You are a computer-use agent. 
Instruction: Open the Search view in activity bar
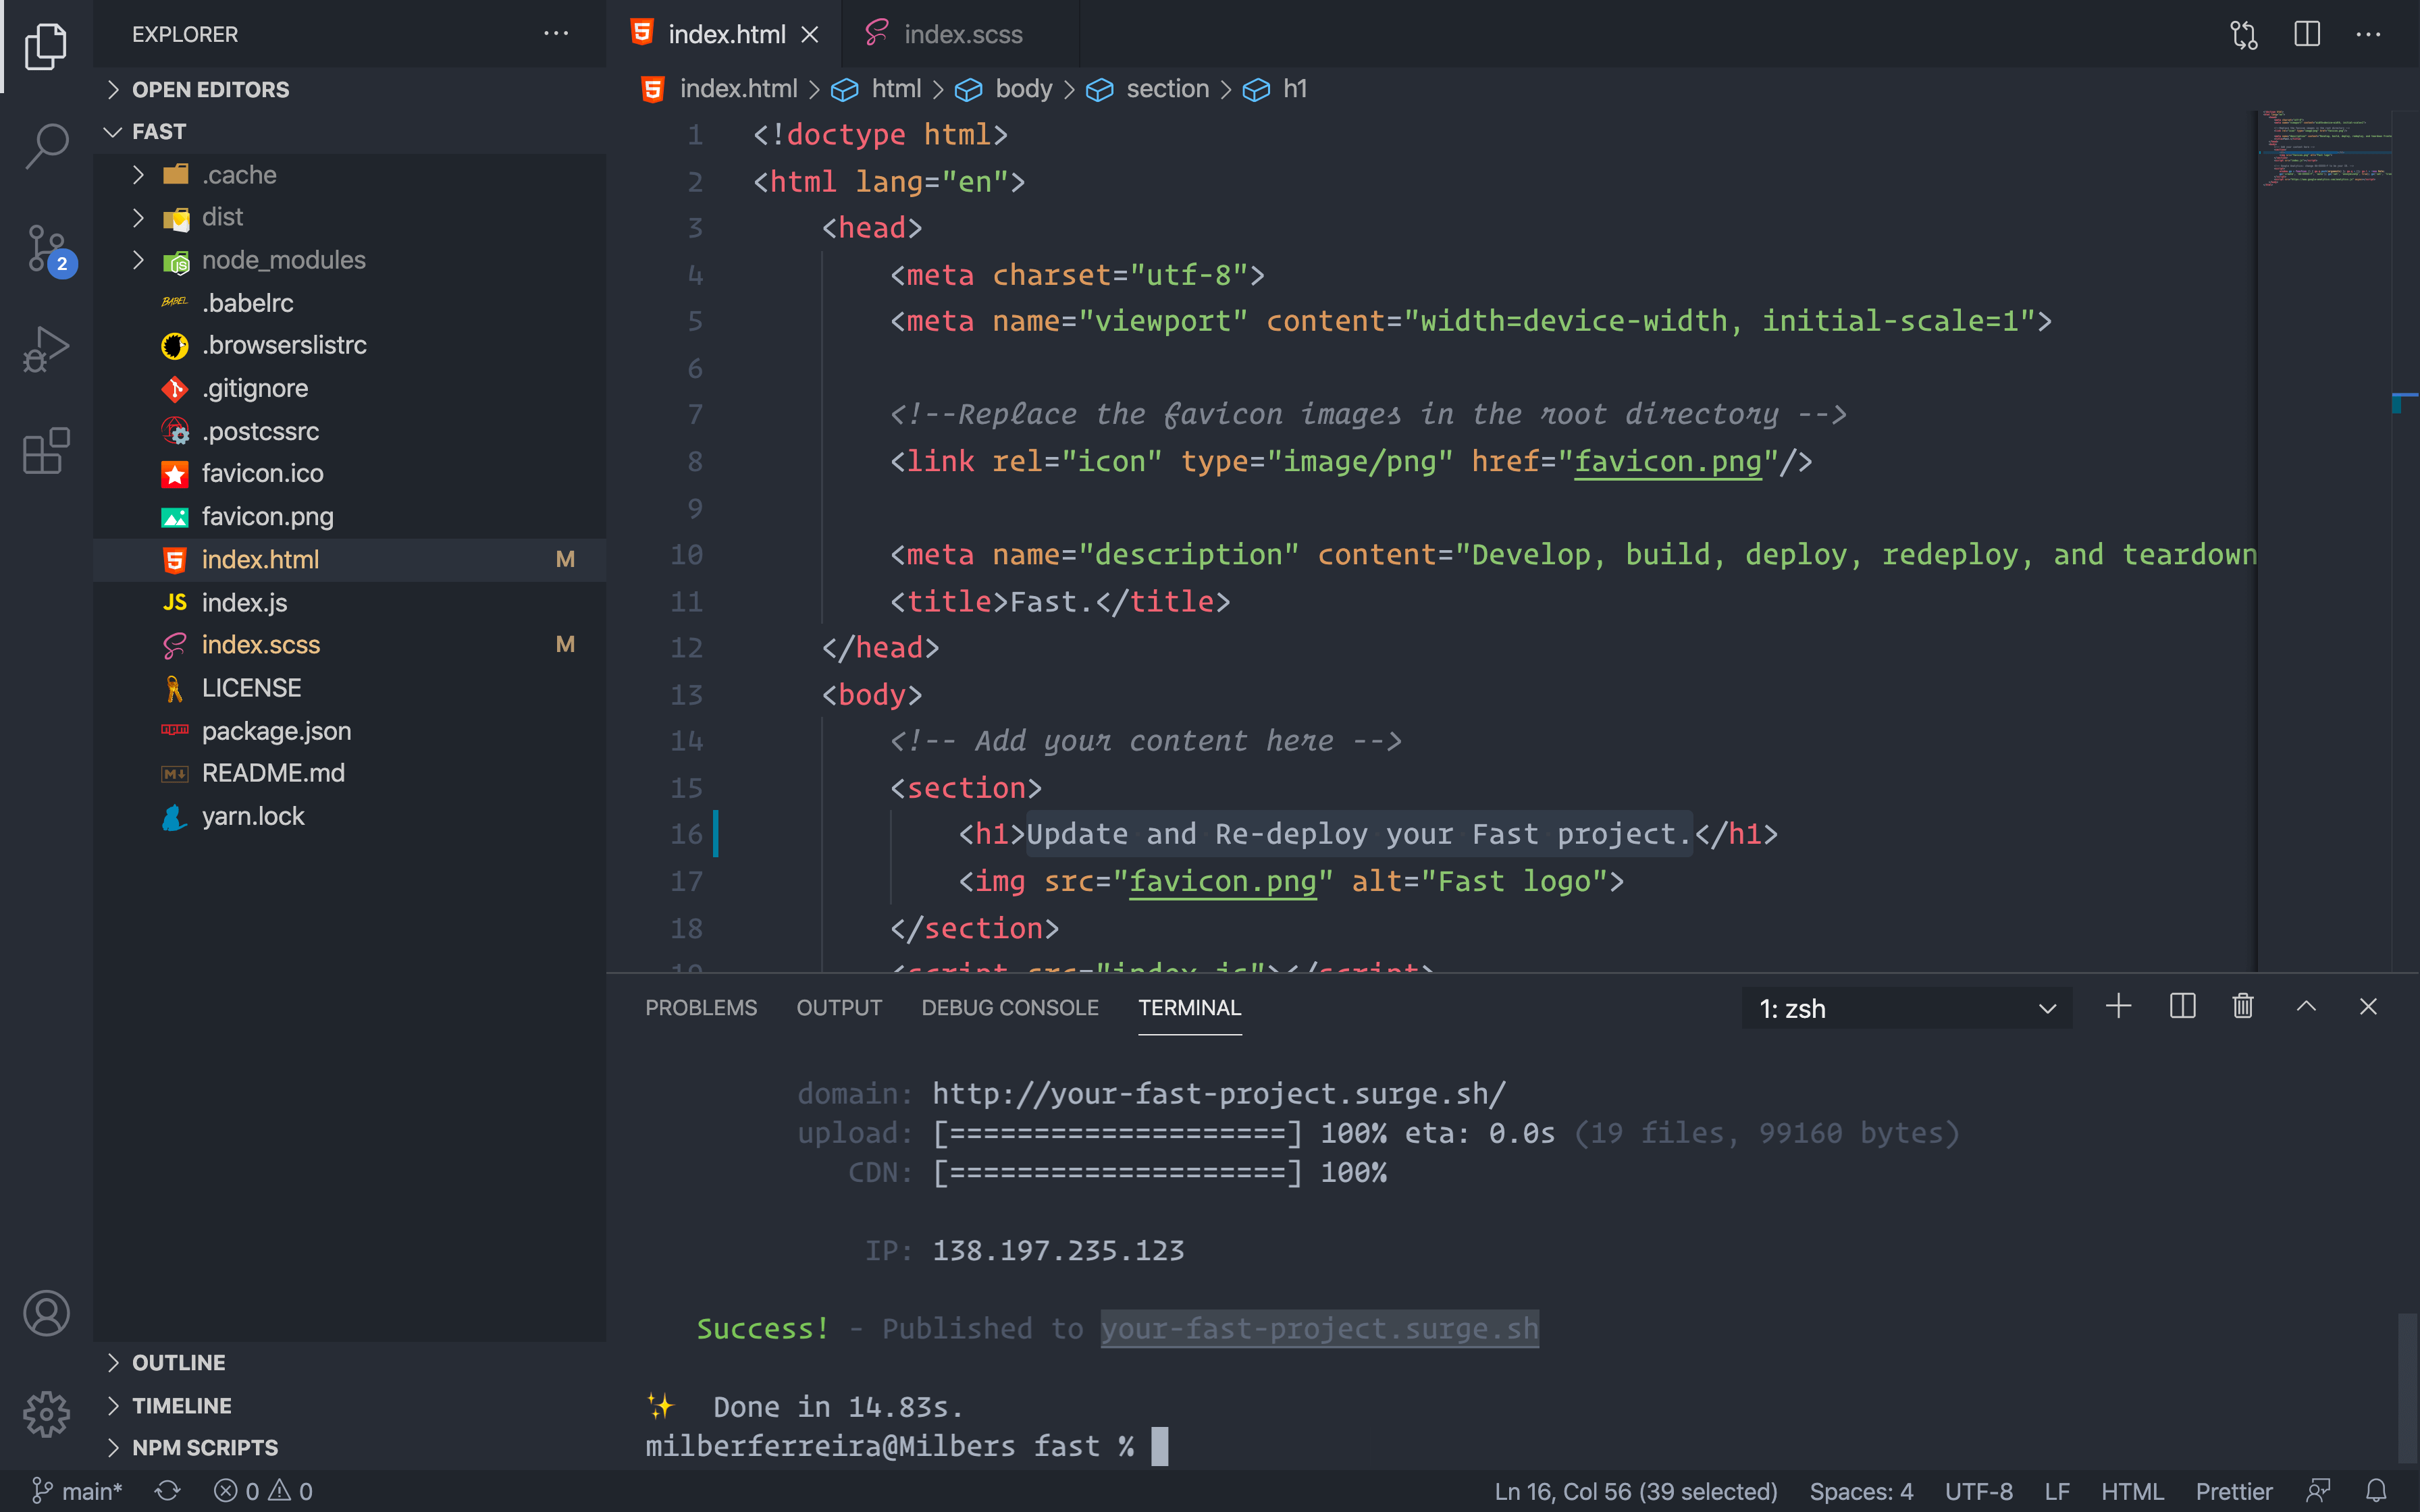pos(46,146)
